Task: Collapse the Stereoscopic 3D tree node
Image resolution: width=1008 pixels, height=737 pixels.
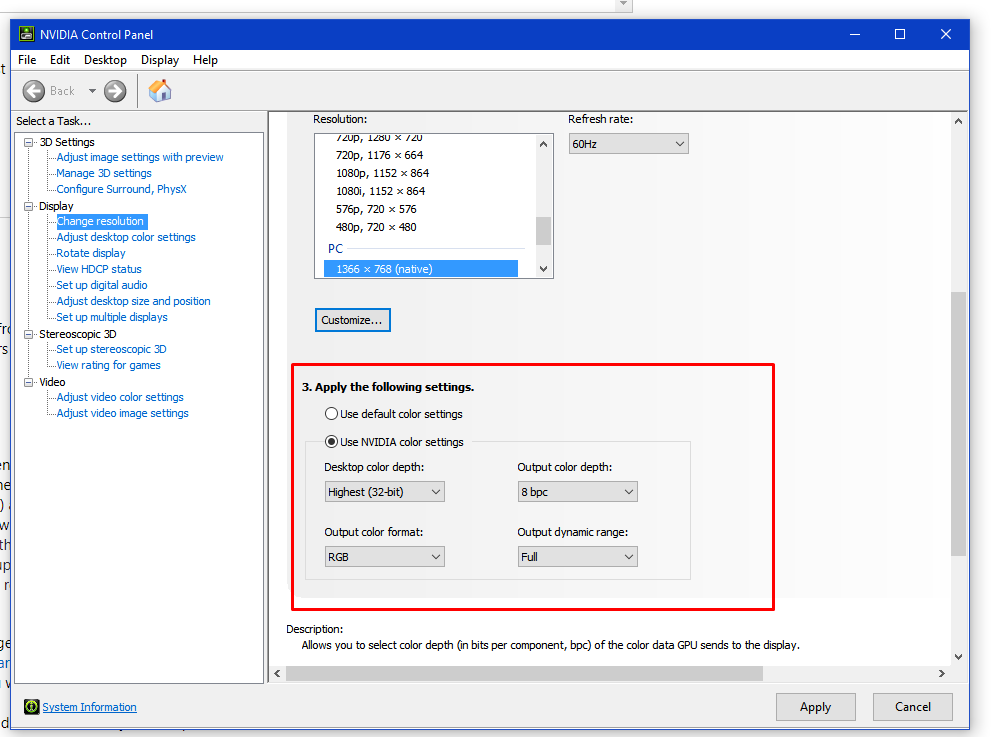Action: 28,334
